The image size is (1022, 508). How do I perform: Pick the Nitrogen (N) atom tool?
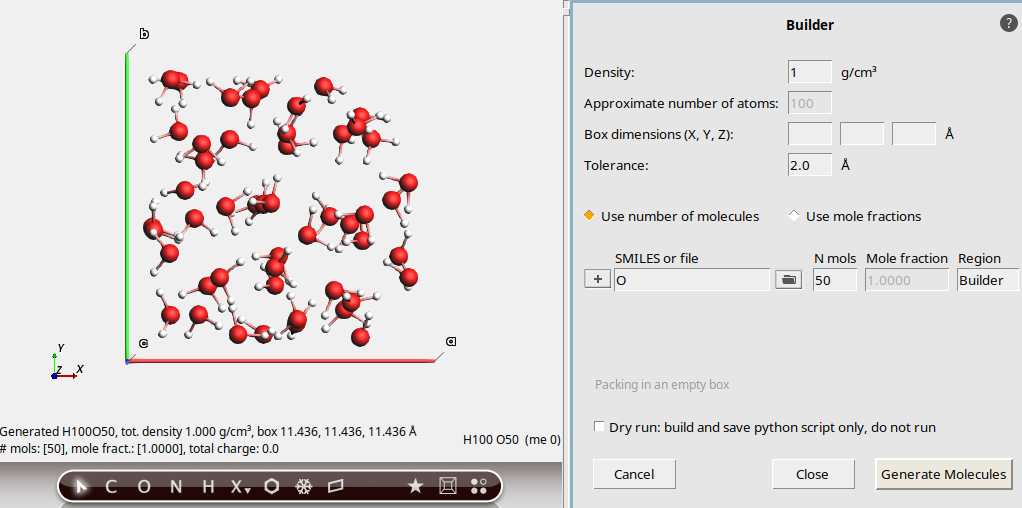coord(175,487)
